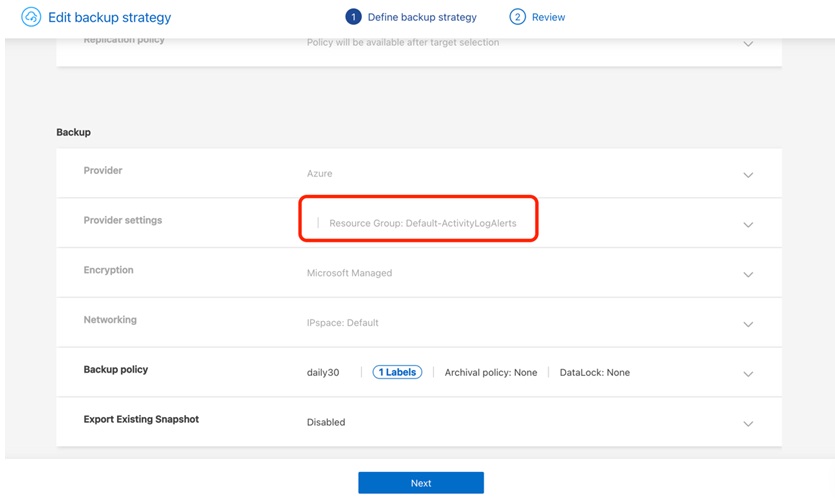Expand the Export Existing Snapshot chevron

(x=748, y=424)
